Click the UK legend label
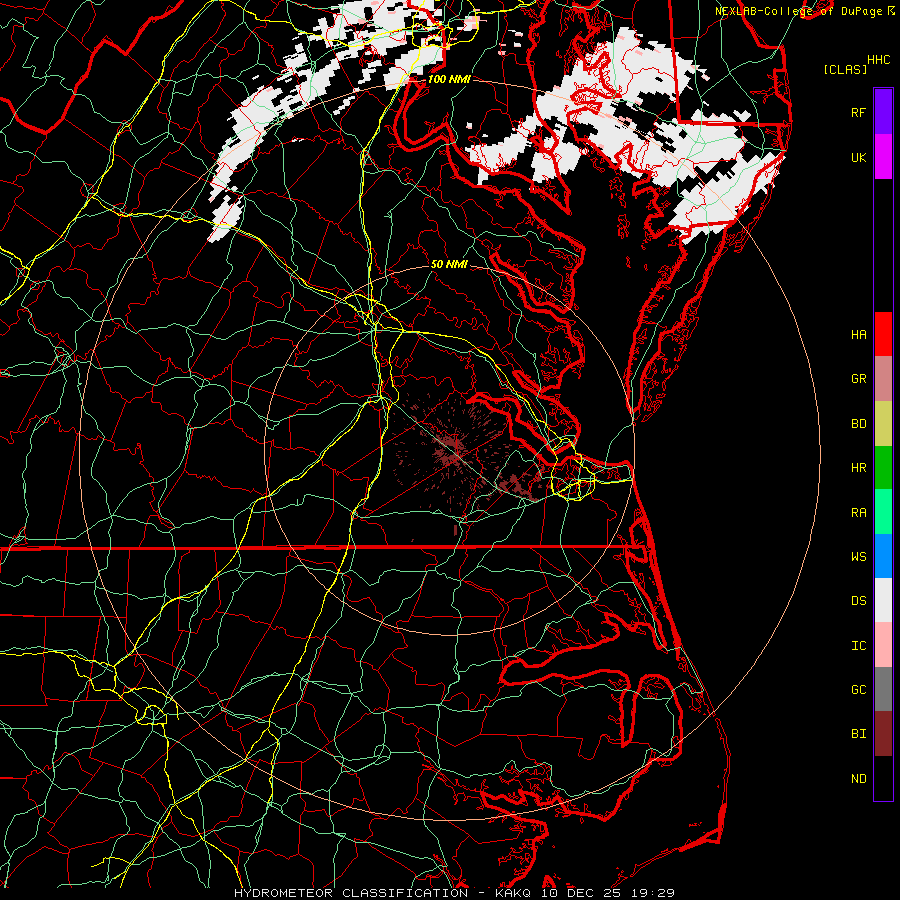Viewport: 900px width, 900px height. 859,157
